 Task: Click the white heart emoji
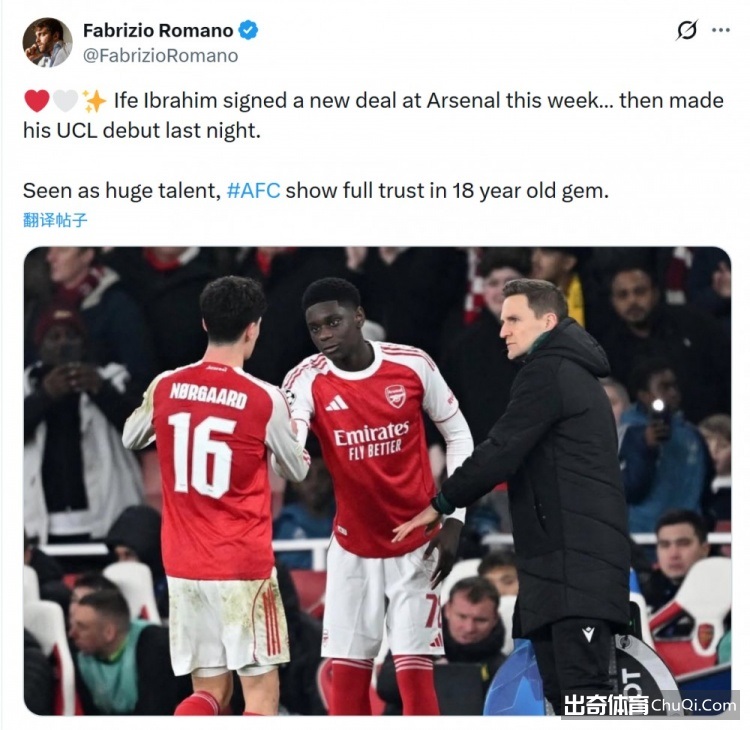point(65,101)
